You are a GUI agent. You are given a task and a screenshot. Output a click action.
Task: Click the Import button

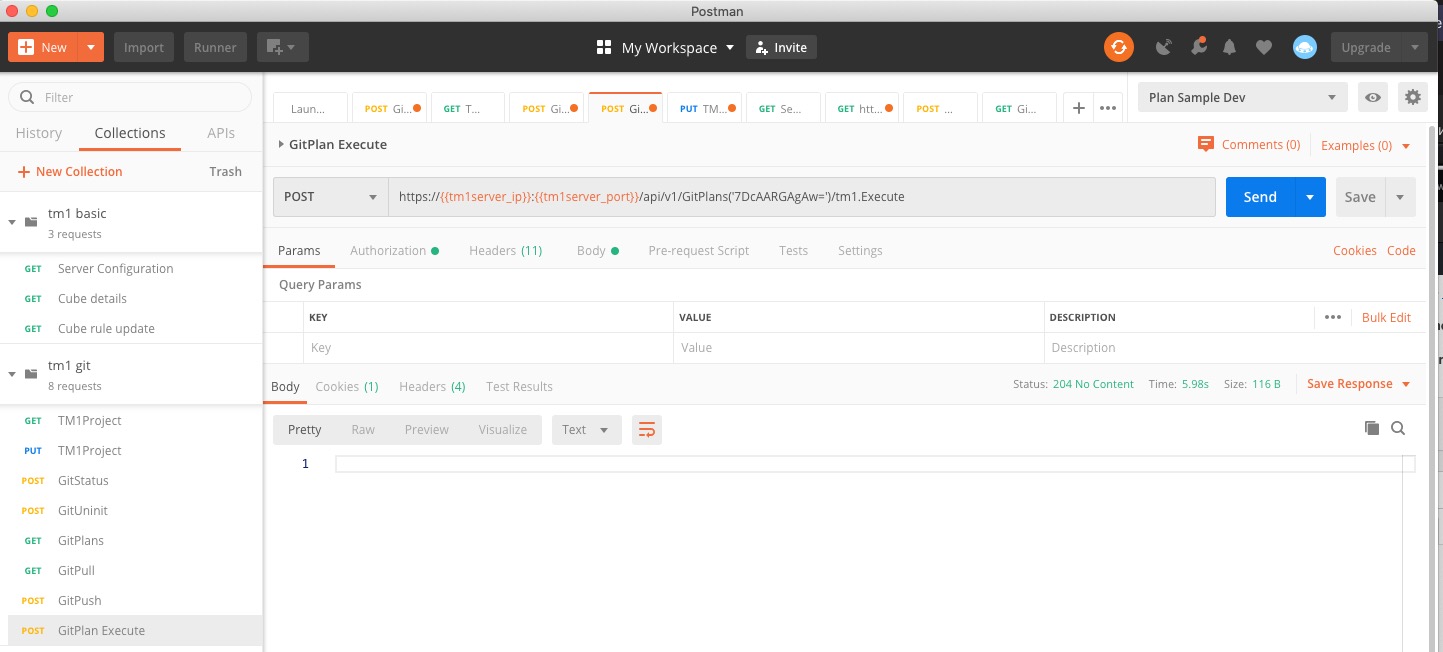pyautogui.click(x=144, y=47)
